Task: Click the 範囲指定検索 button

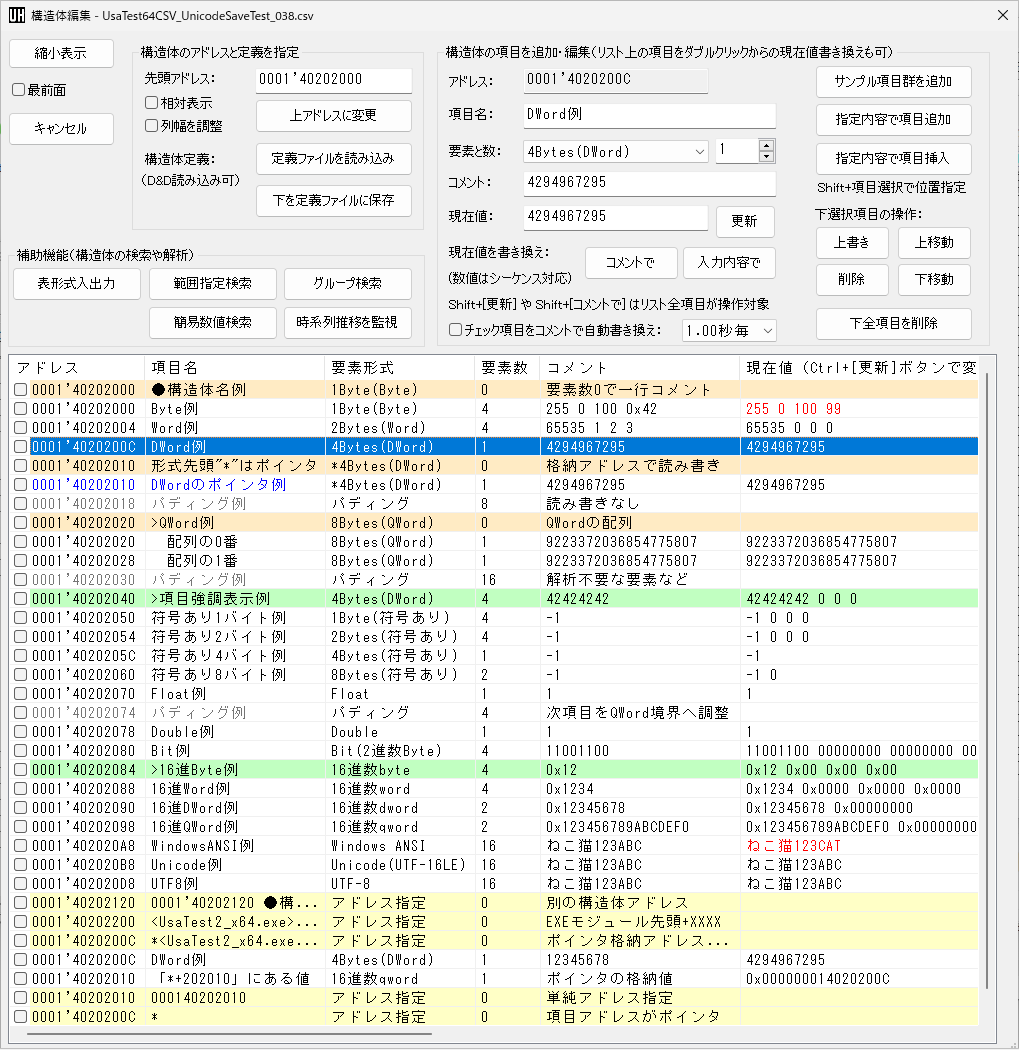Action: coord(213,284)
